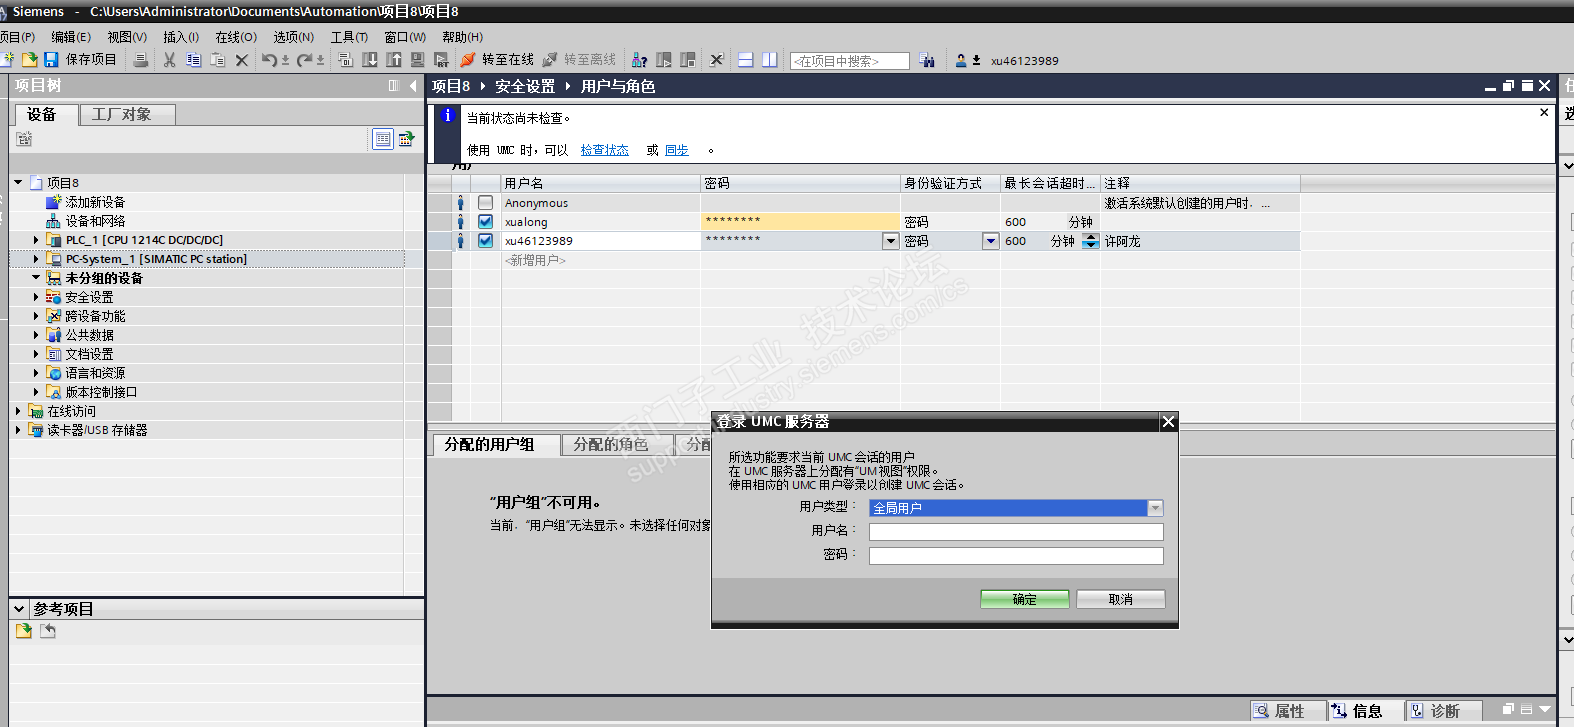Expand the 安全设置 tree node

tap(36, 297)
